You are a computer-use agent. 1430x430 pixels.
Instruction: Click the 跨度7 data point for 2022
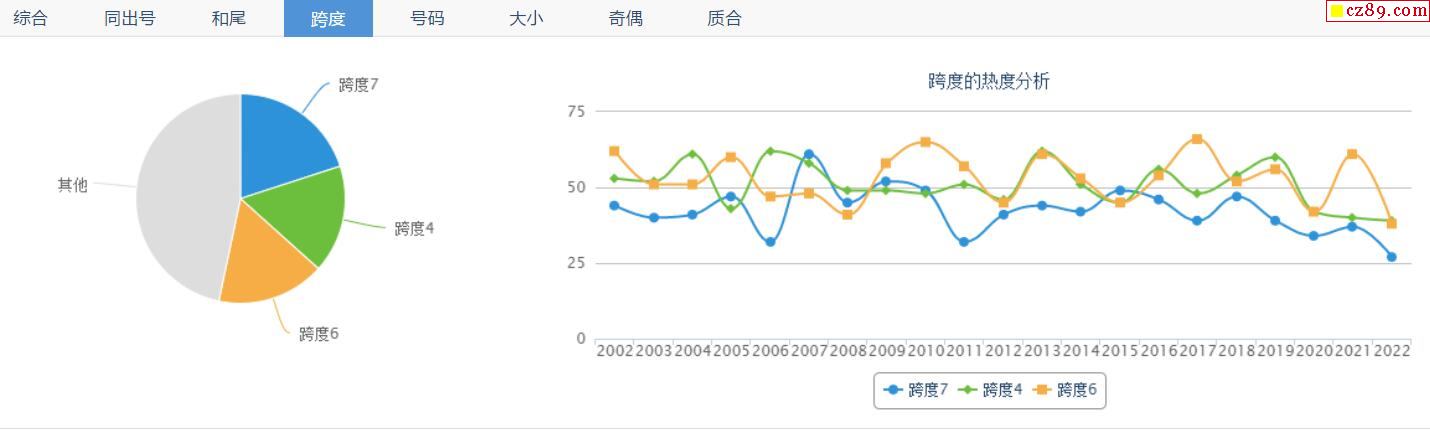(1391, 257)
